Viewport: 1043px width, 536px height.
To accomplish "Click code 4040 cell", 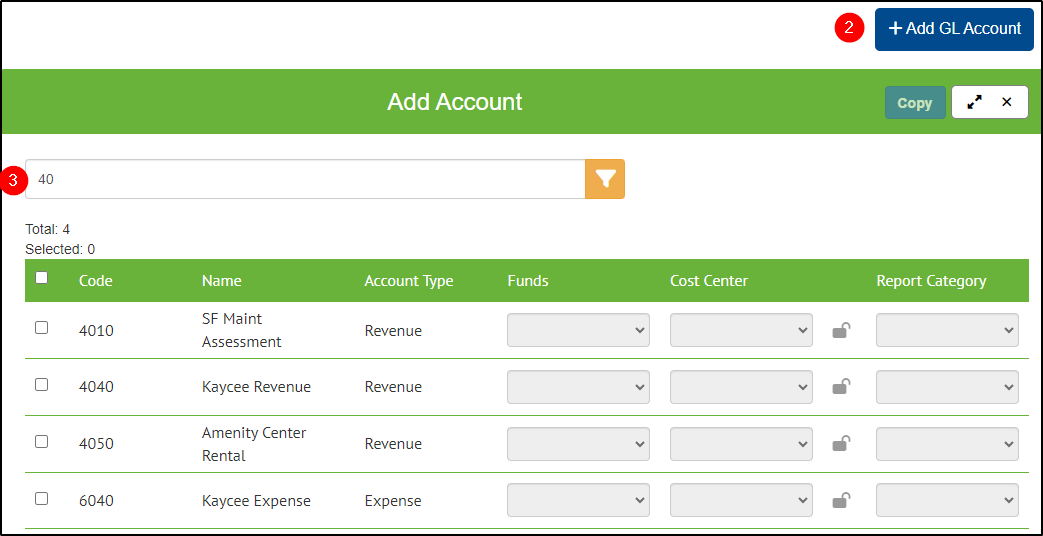I will [x=96, y=387].
